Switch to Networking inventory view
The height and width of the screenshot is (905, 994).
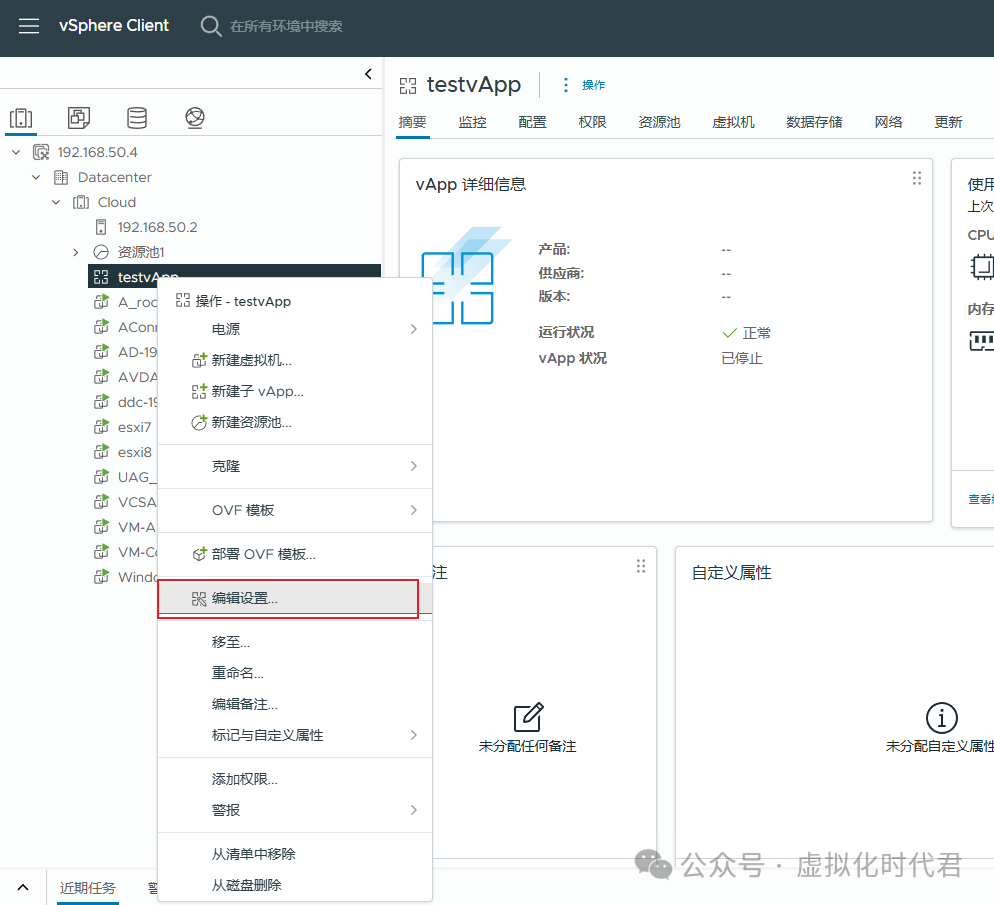(195, 118)
